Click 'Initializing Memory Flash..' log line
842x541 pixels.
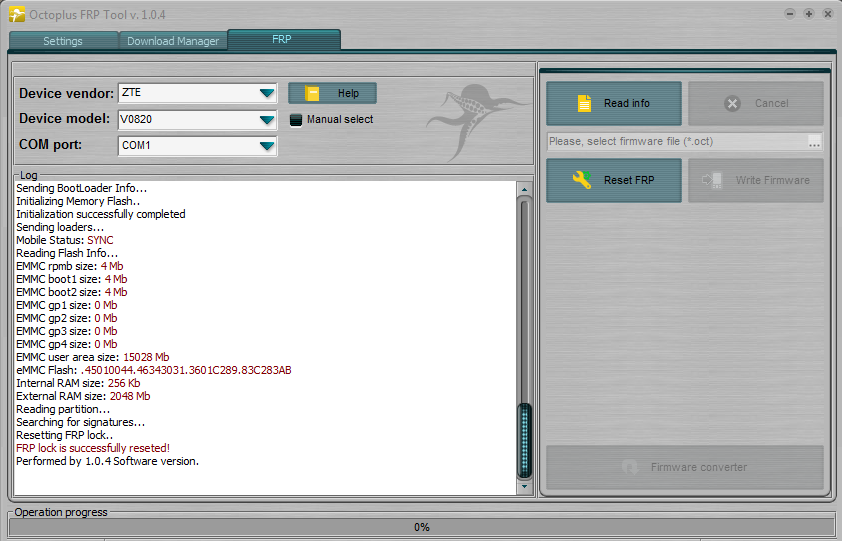click(78, 201)
